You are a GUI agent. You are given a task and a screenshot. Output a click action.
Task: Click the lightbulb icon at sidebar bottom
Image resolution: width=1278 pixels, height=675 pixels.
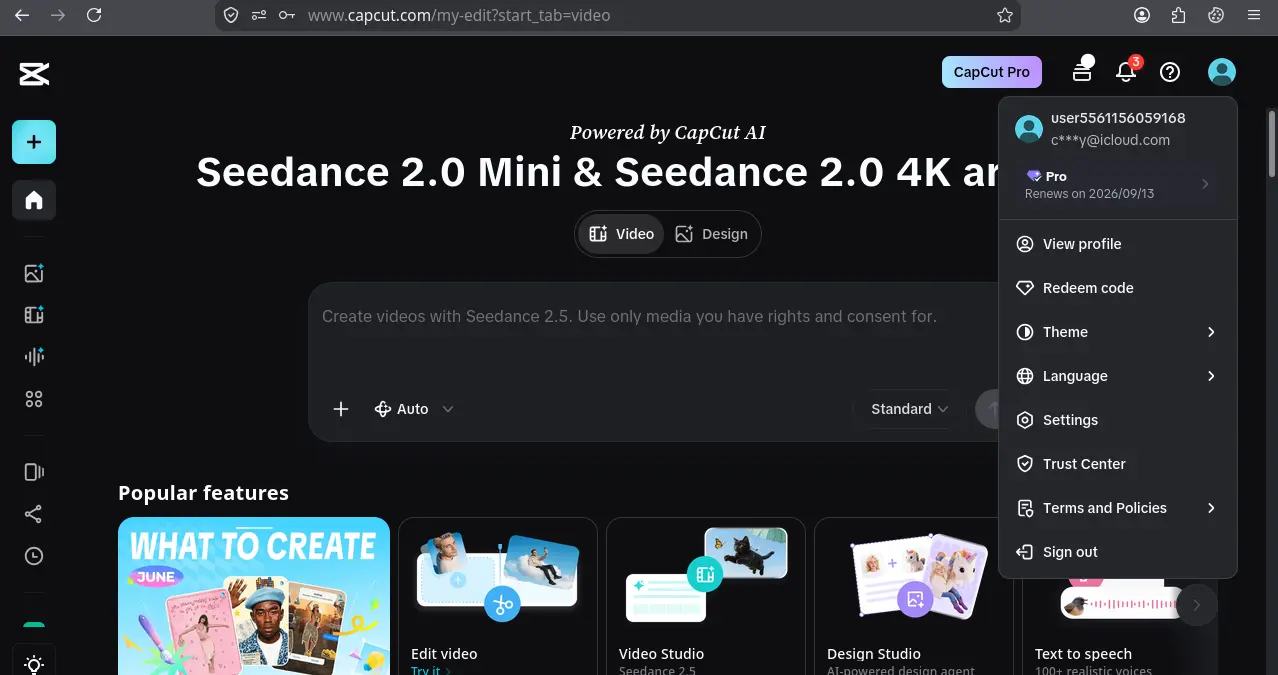(x=34, y=664)
